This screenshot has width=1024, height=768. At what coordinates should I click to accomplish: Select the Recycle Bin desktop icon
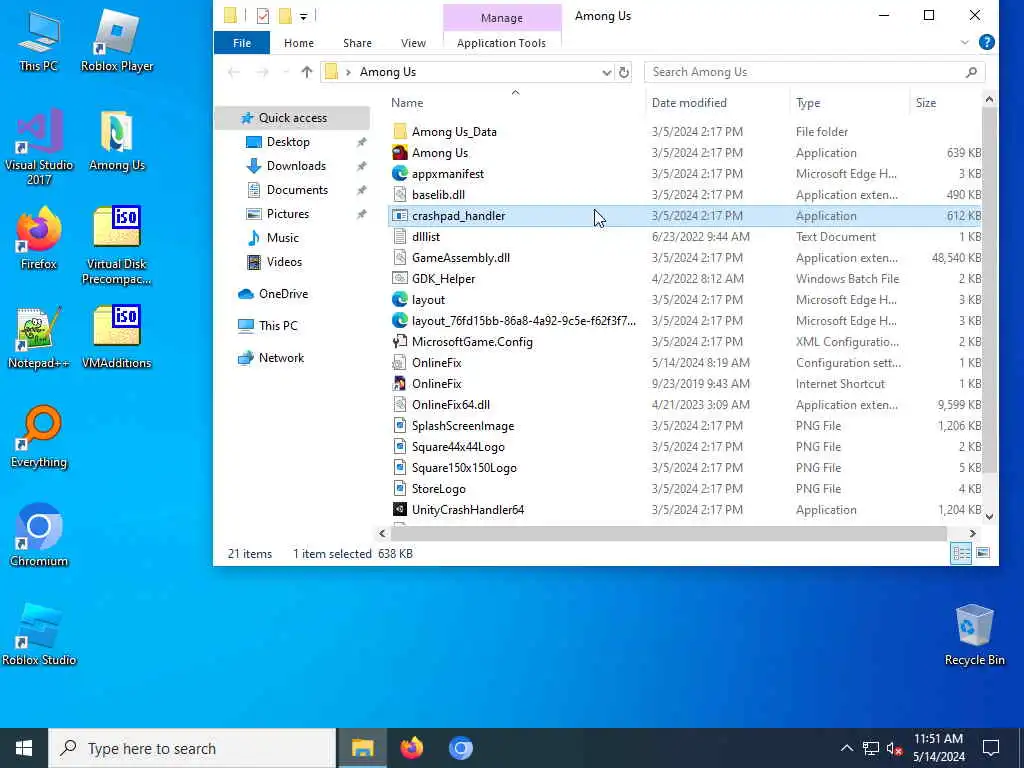[974, 635]
